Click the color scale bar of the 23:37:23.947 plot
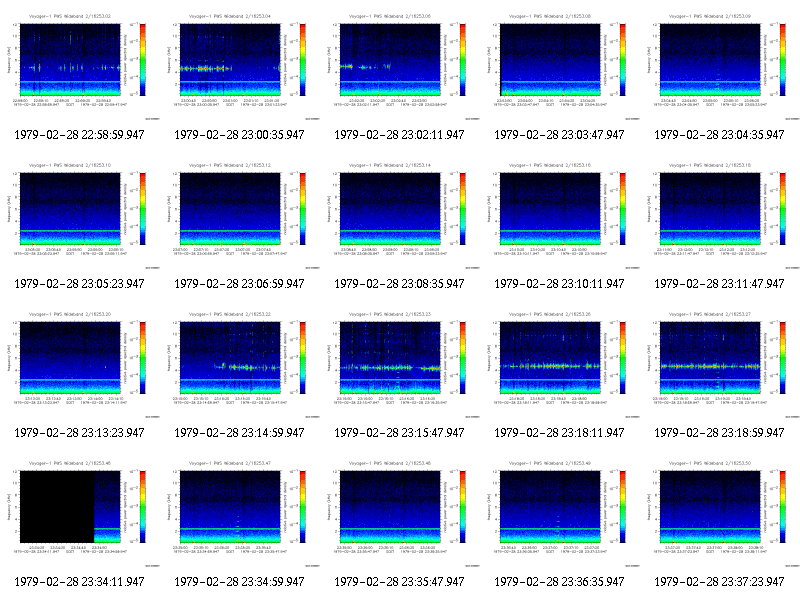 click(x=783, y=507)
